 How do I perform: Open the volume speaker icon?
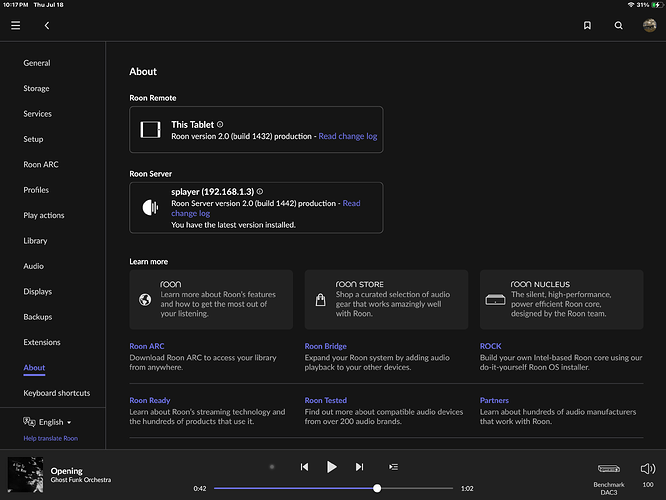click(x=648, y=469)
